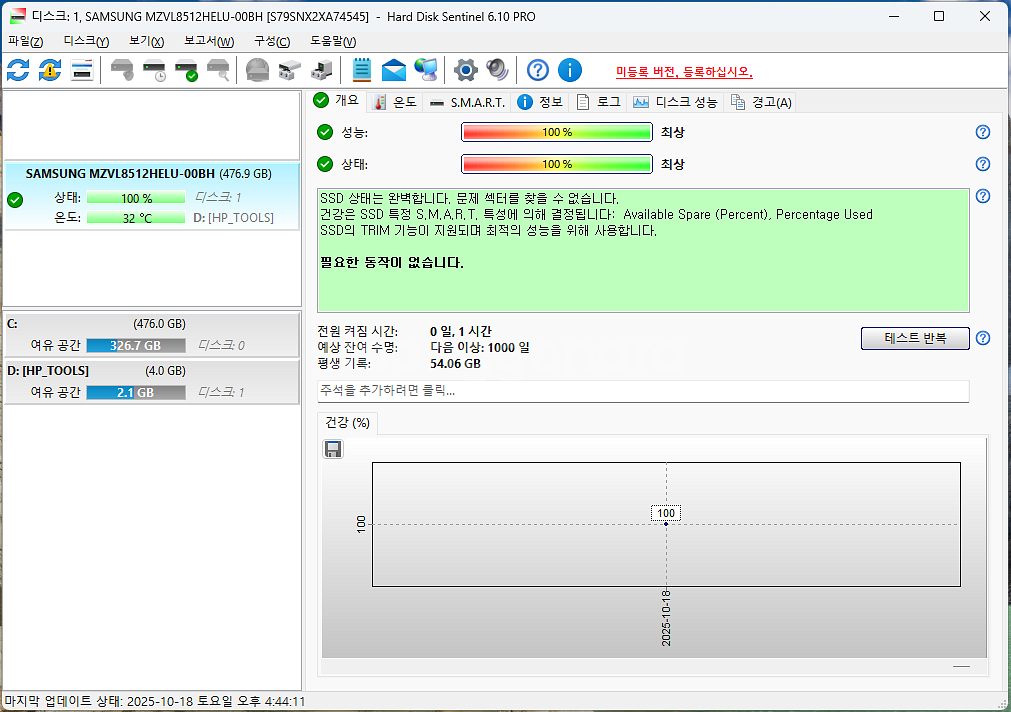Click the comment input field

point(642,391)
